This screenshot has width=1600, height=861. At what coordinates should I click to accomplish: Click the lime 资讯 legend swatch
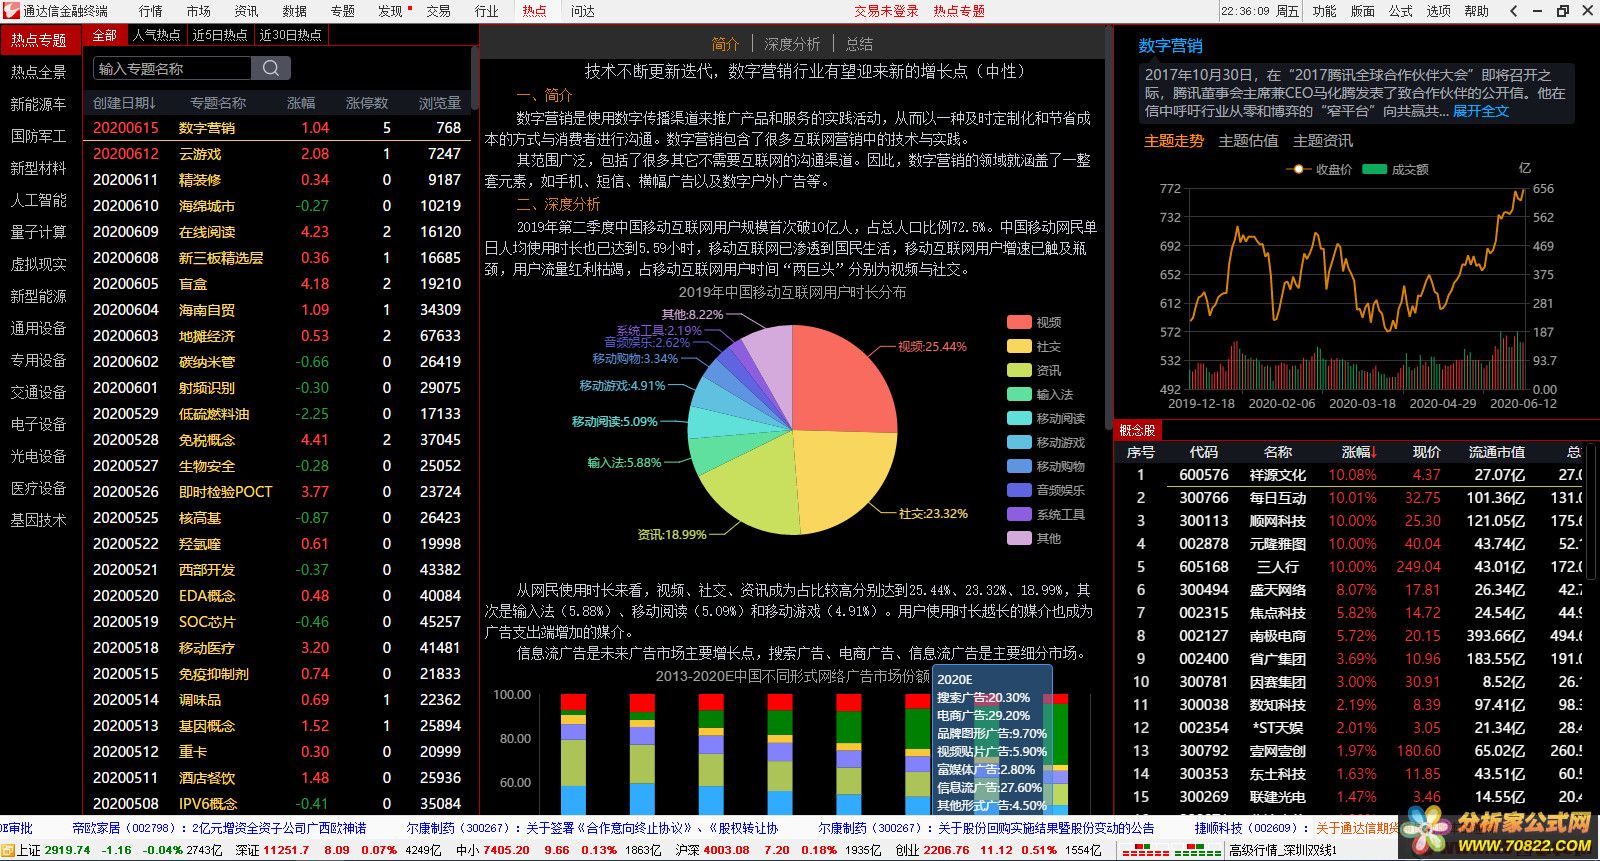(x=1019, y=370)
